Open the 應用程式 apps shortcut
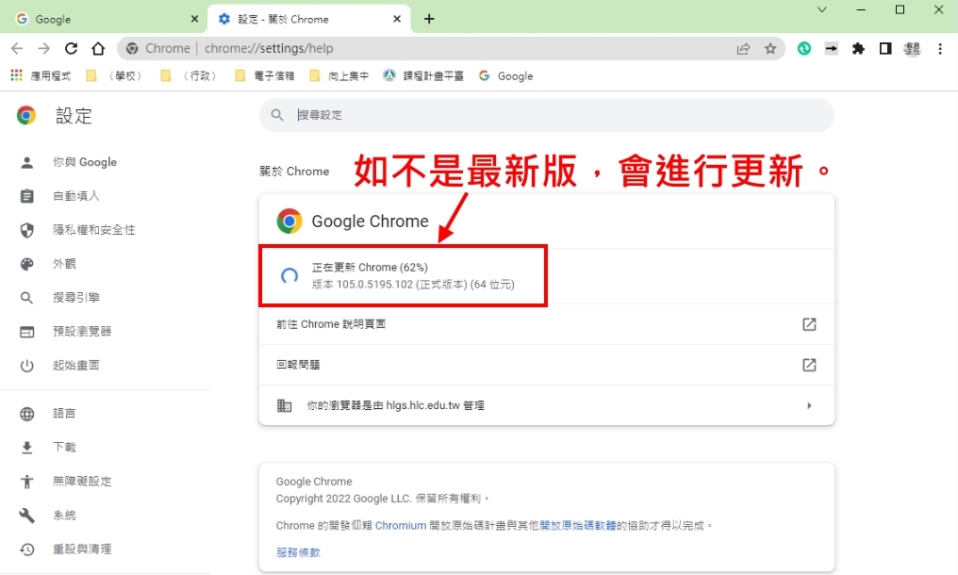The image size is (958, 575). tap(40, 76)
